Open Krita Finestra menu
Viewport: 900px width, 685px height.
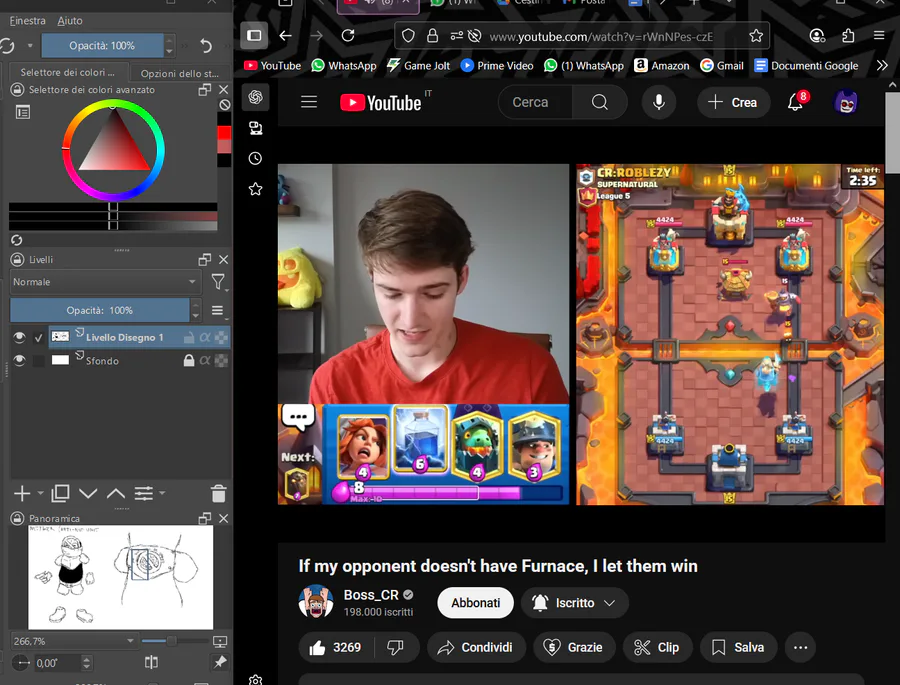[x=28, y=21]
